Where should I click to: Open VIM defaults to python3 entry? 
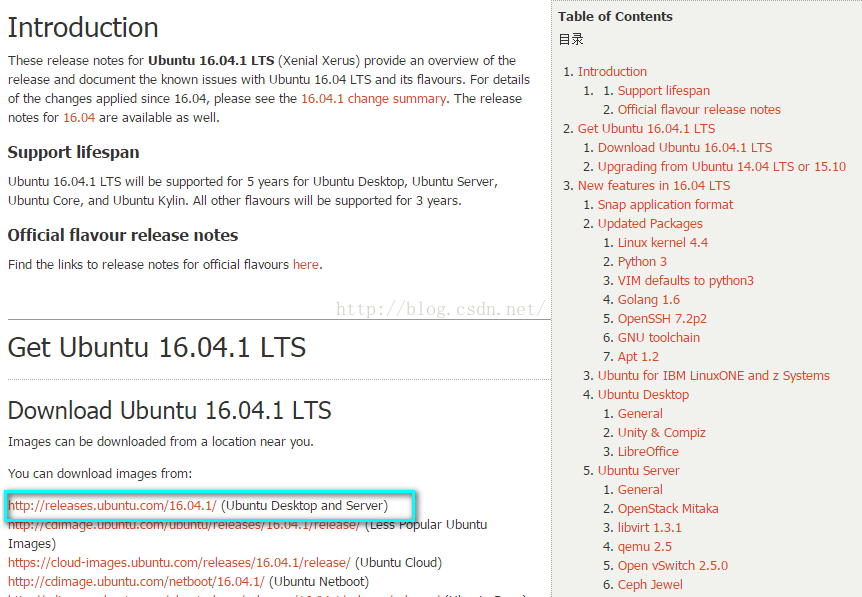(686, 280)
